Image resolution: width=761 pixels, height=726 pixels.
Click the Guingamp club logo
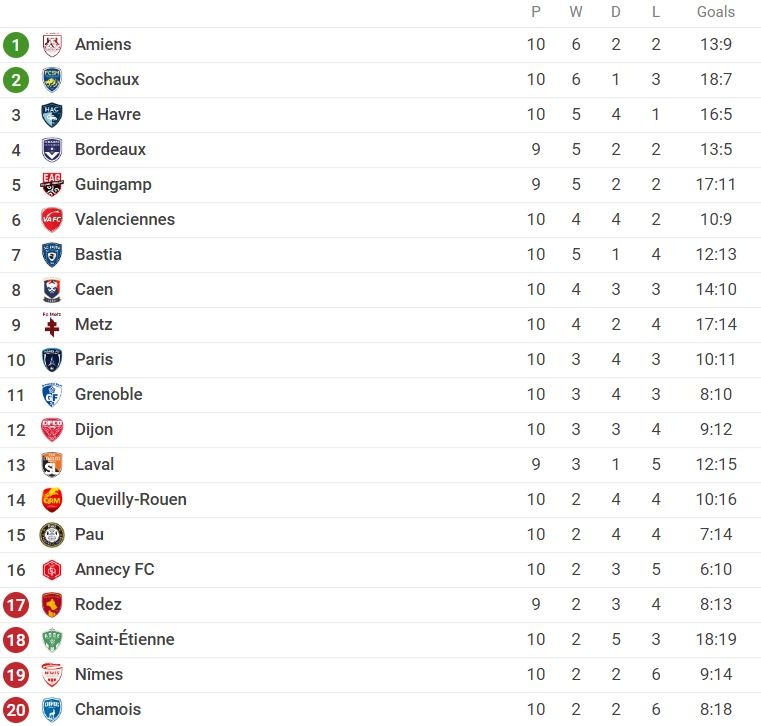click(x=52, y=185)
